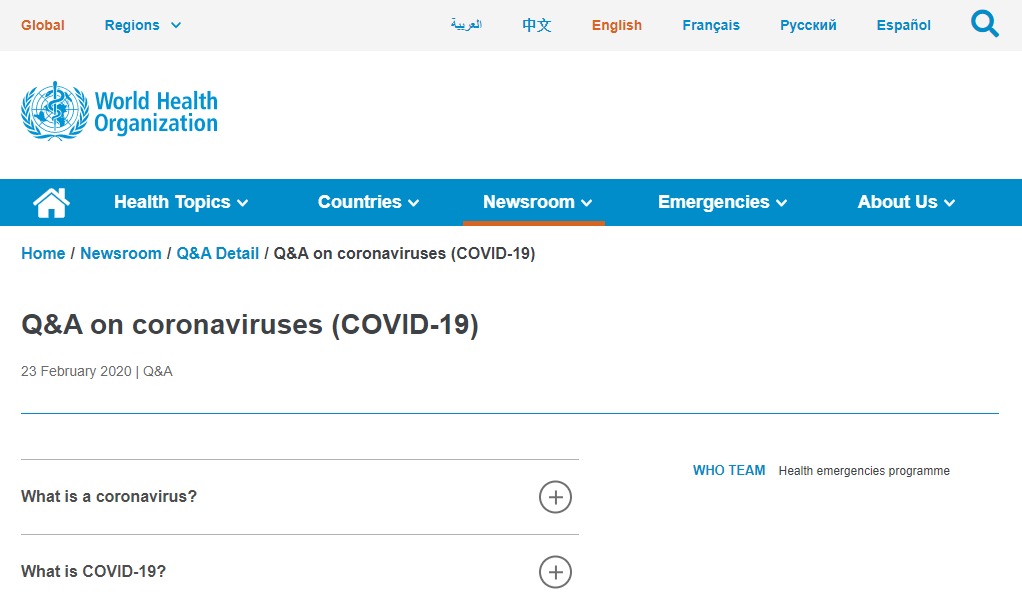Image resolution: width=1022 pixels, height=607 pixels.
Task: Open Q&A Detail breadcrumb link
Action: click(x=217, y=254)
